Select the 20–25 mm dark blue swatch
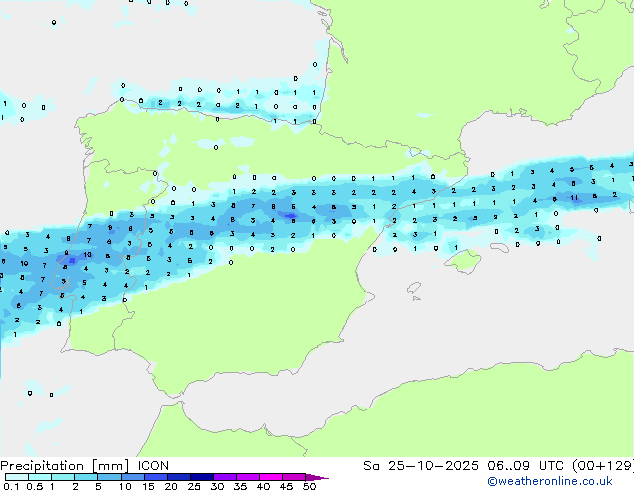634x490 pixels. [179, 477]
